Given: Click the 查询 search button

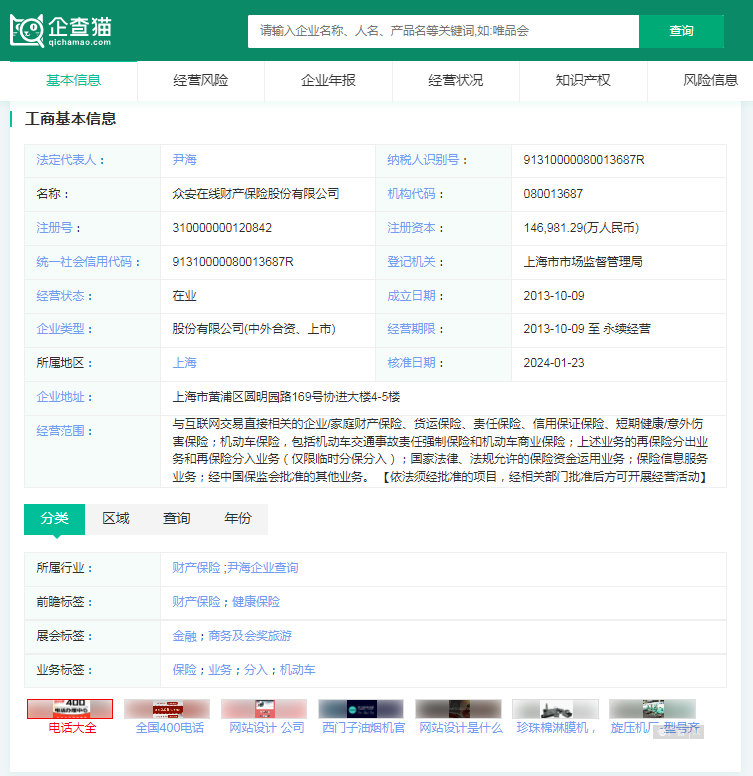Looking at the screenshot, I should [681, 31].
